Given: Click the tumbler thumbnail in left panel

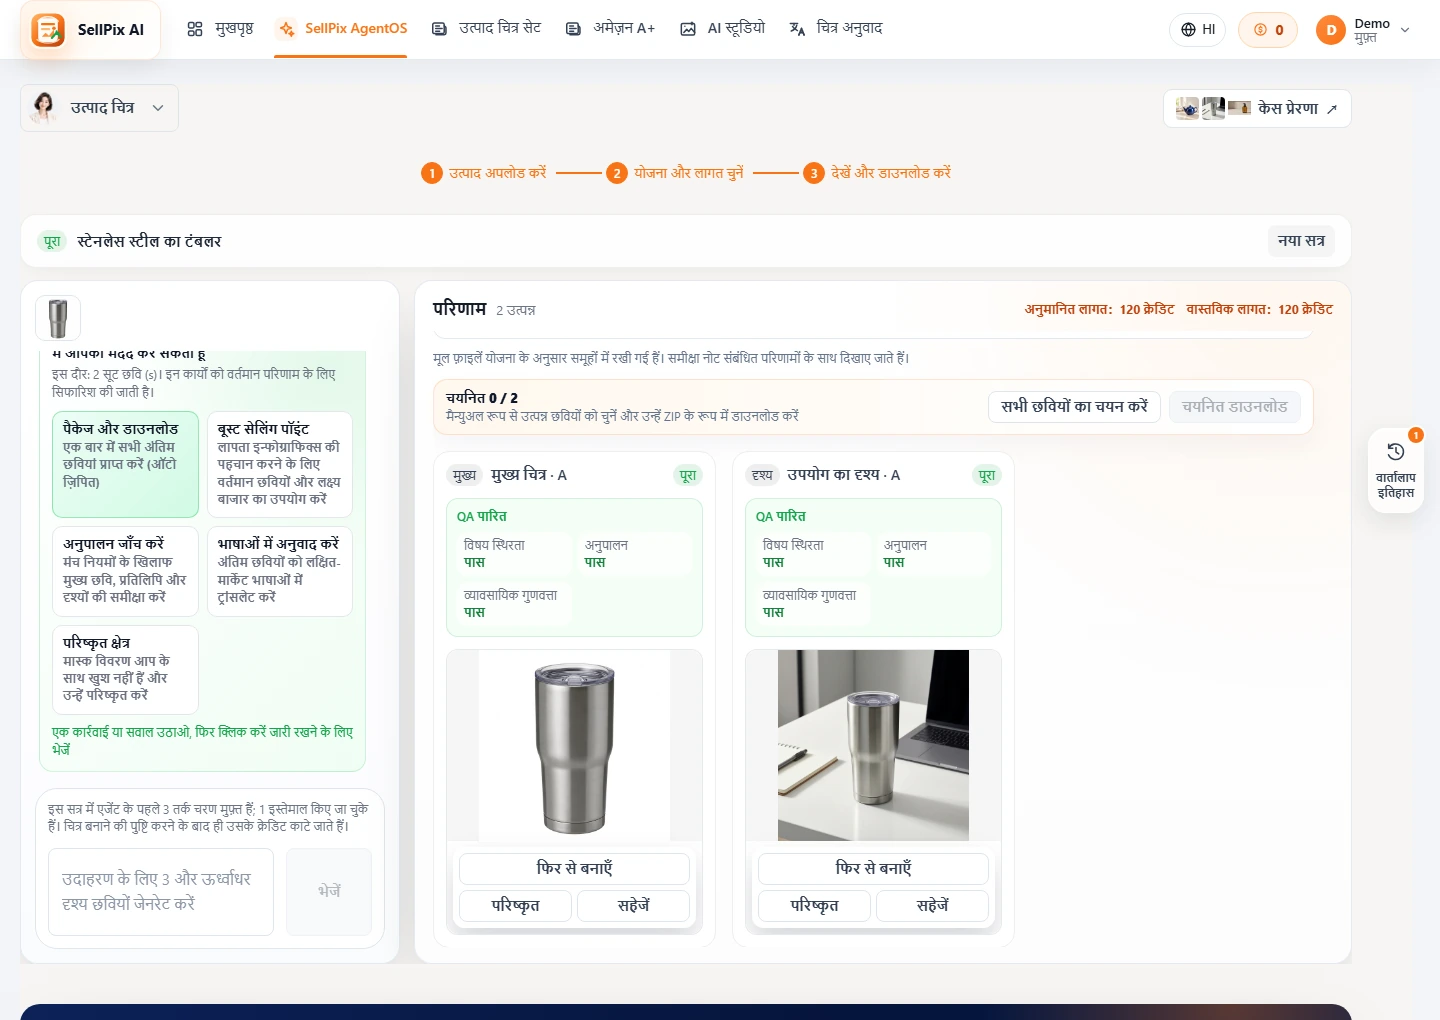Looking at the screenshot, I should [58, 318].
